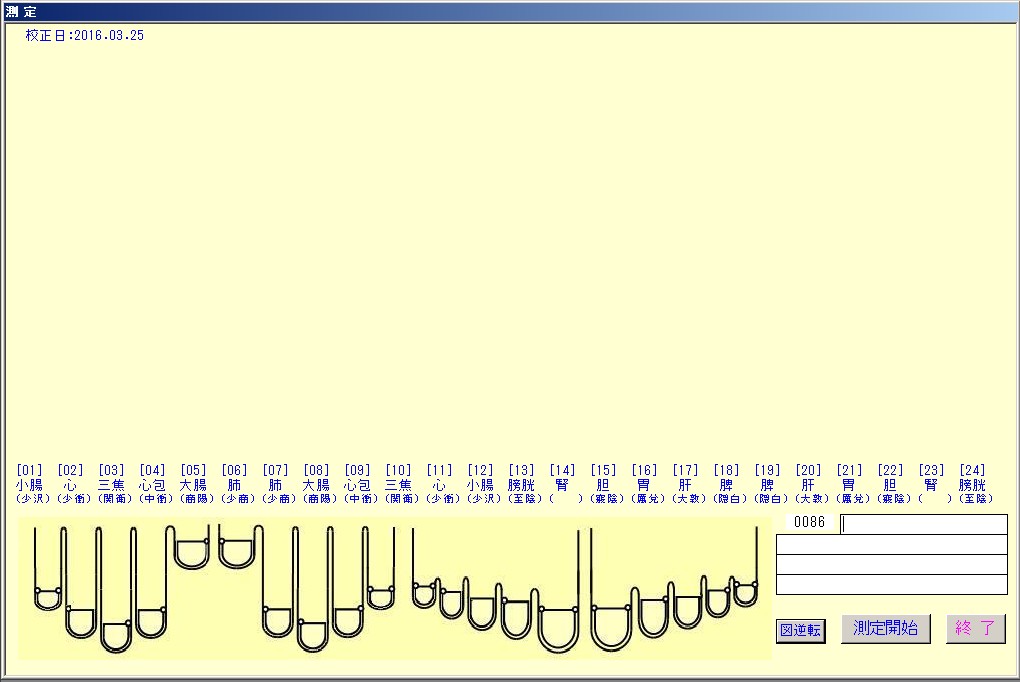Click the [11] 心 point label
The image size is (1020, 682).
(x=439, y=484)
